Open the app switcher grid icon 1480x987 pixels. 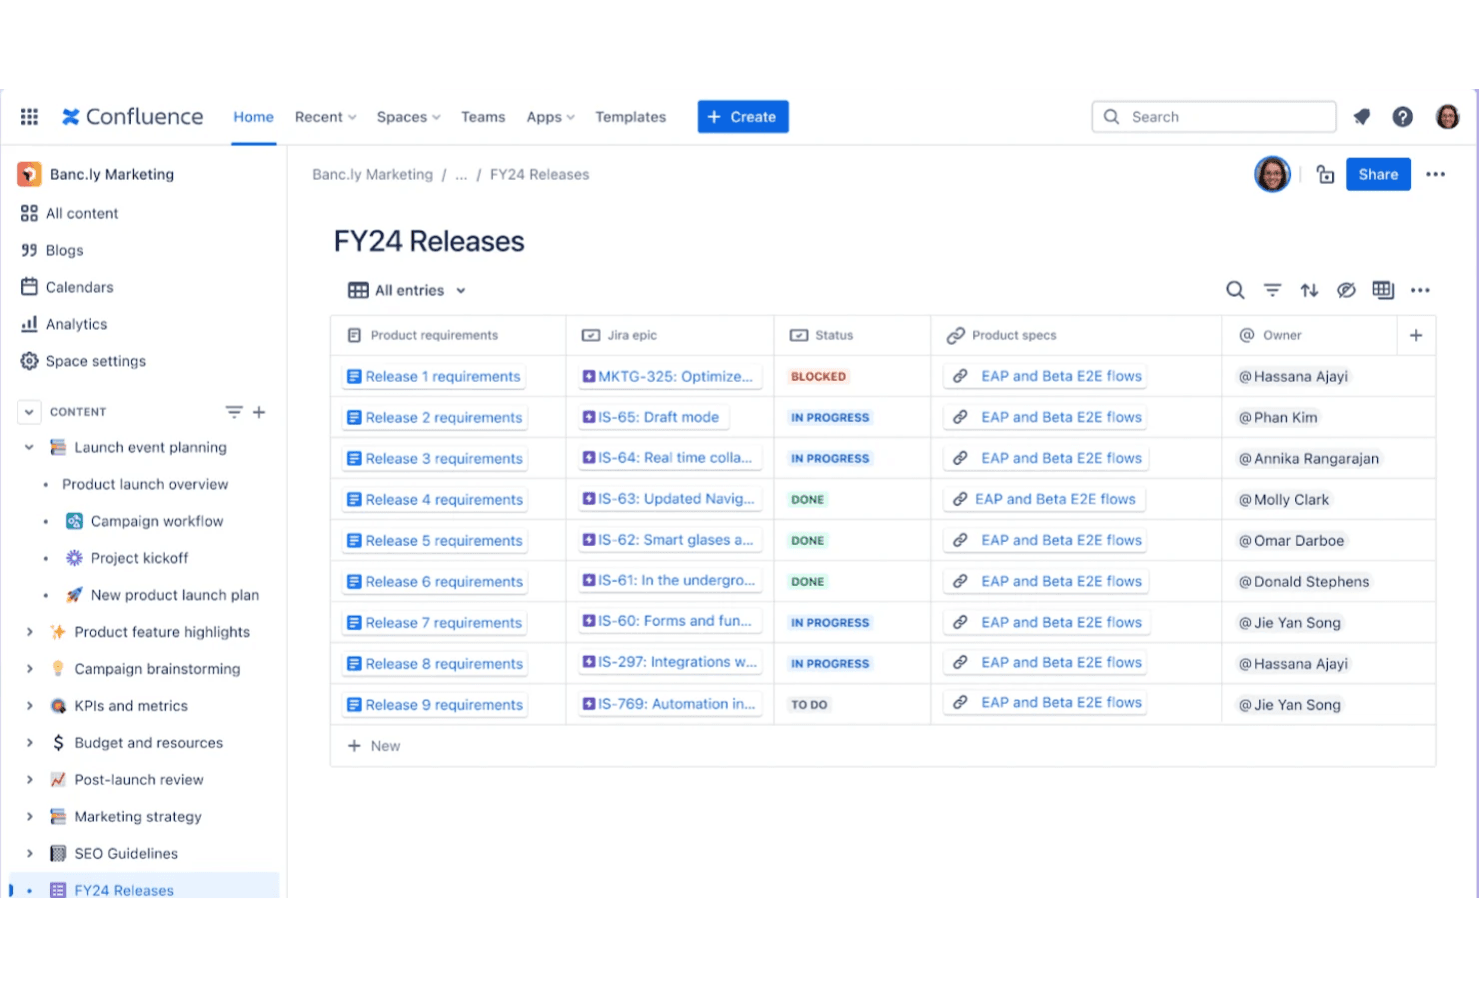(29, 117)
